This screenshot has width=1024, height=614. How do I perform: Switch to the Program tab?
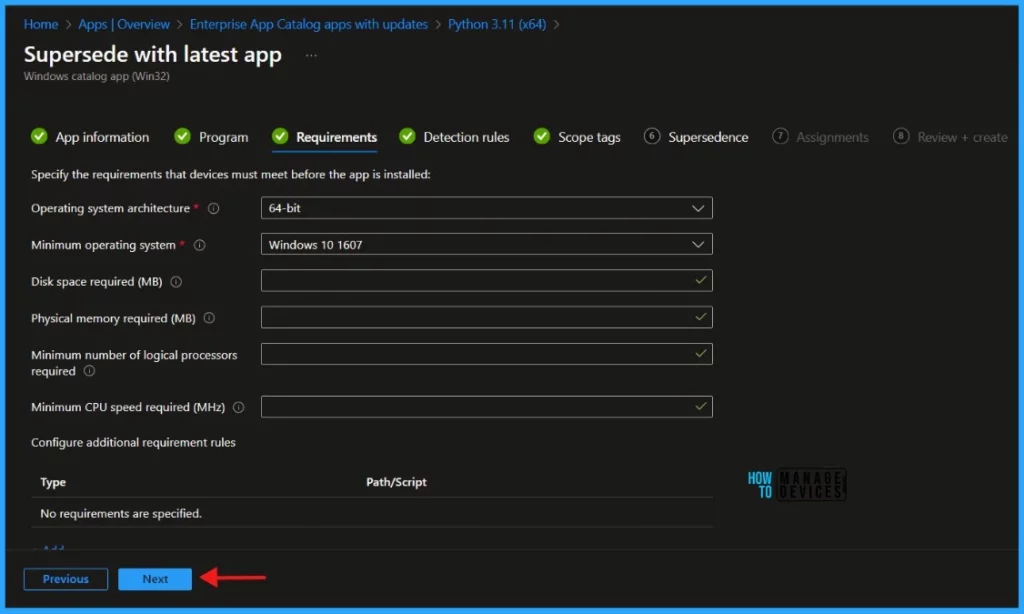pos(223,137)
